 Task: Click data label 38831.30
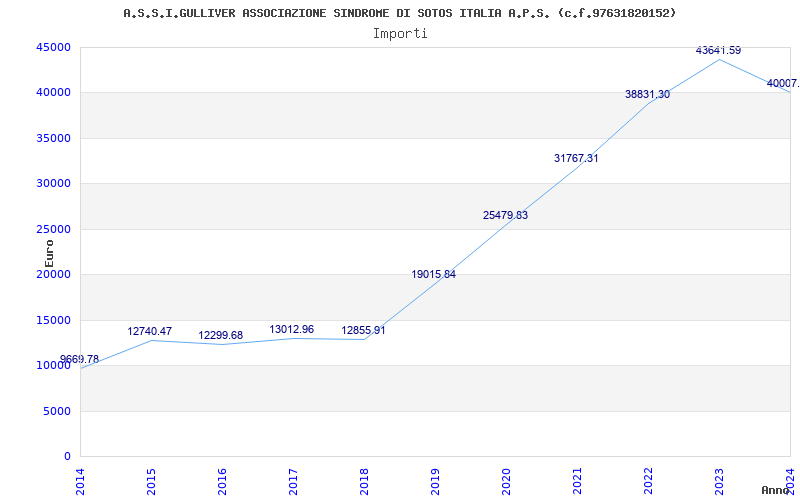[647, 94]
